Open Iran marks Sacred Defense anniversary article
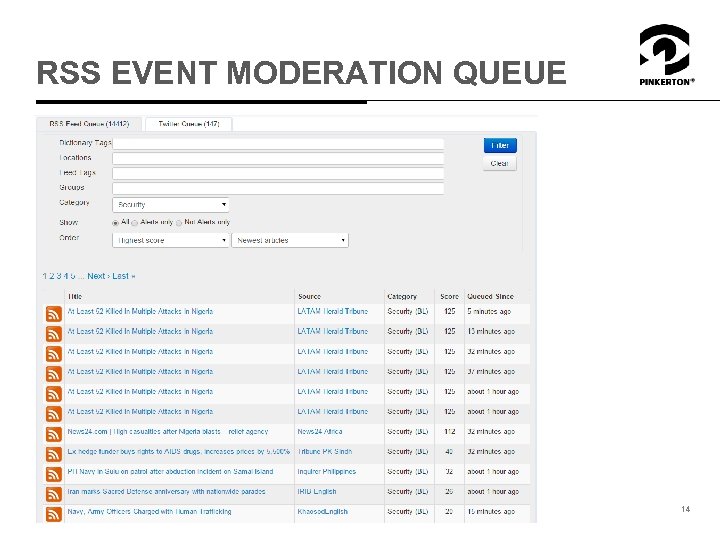The height and width of the screenshot is (540, 720). pos(166,491)
